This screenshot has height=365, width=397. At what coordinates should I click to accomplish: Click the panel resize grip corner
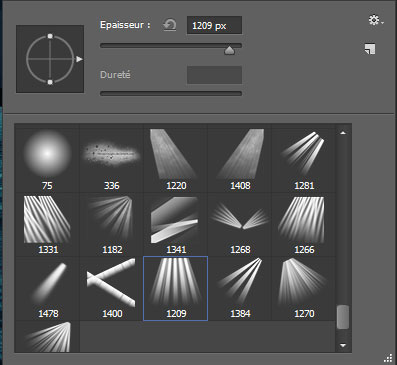[x=388, y=358]
